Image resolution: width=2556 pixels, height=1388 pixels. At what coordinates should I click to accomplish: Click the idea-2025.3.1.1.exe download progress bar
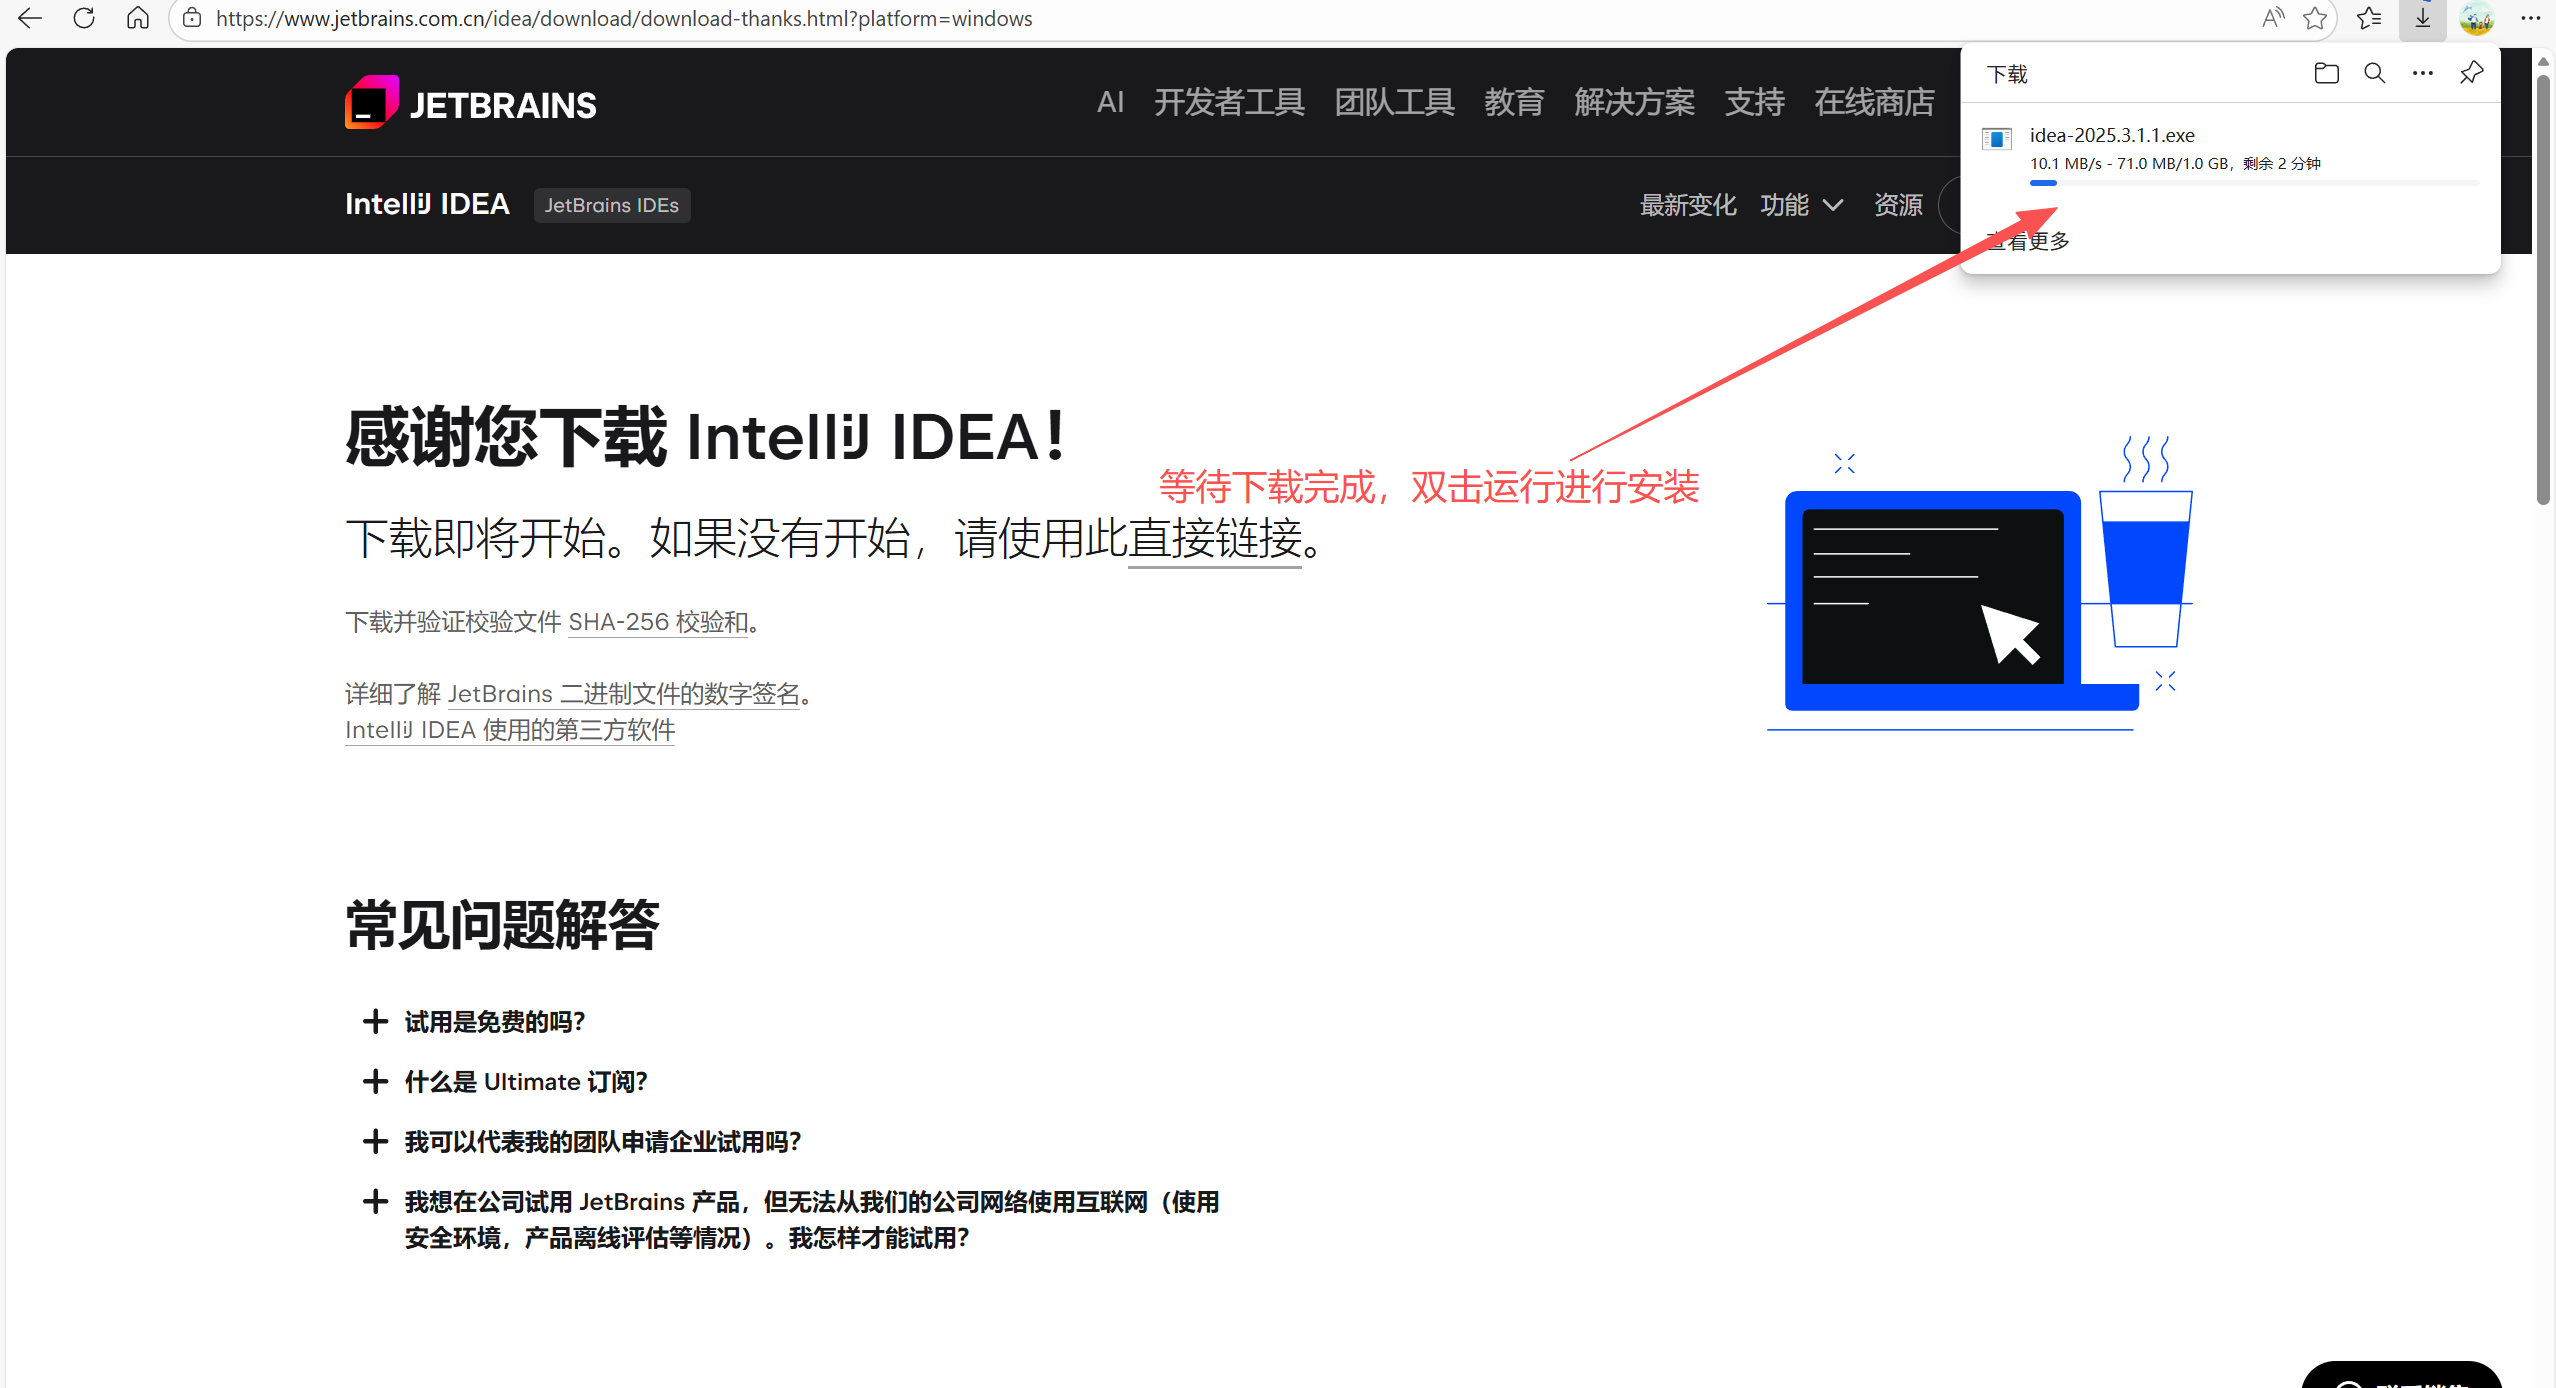tap(2254, 183)
